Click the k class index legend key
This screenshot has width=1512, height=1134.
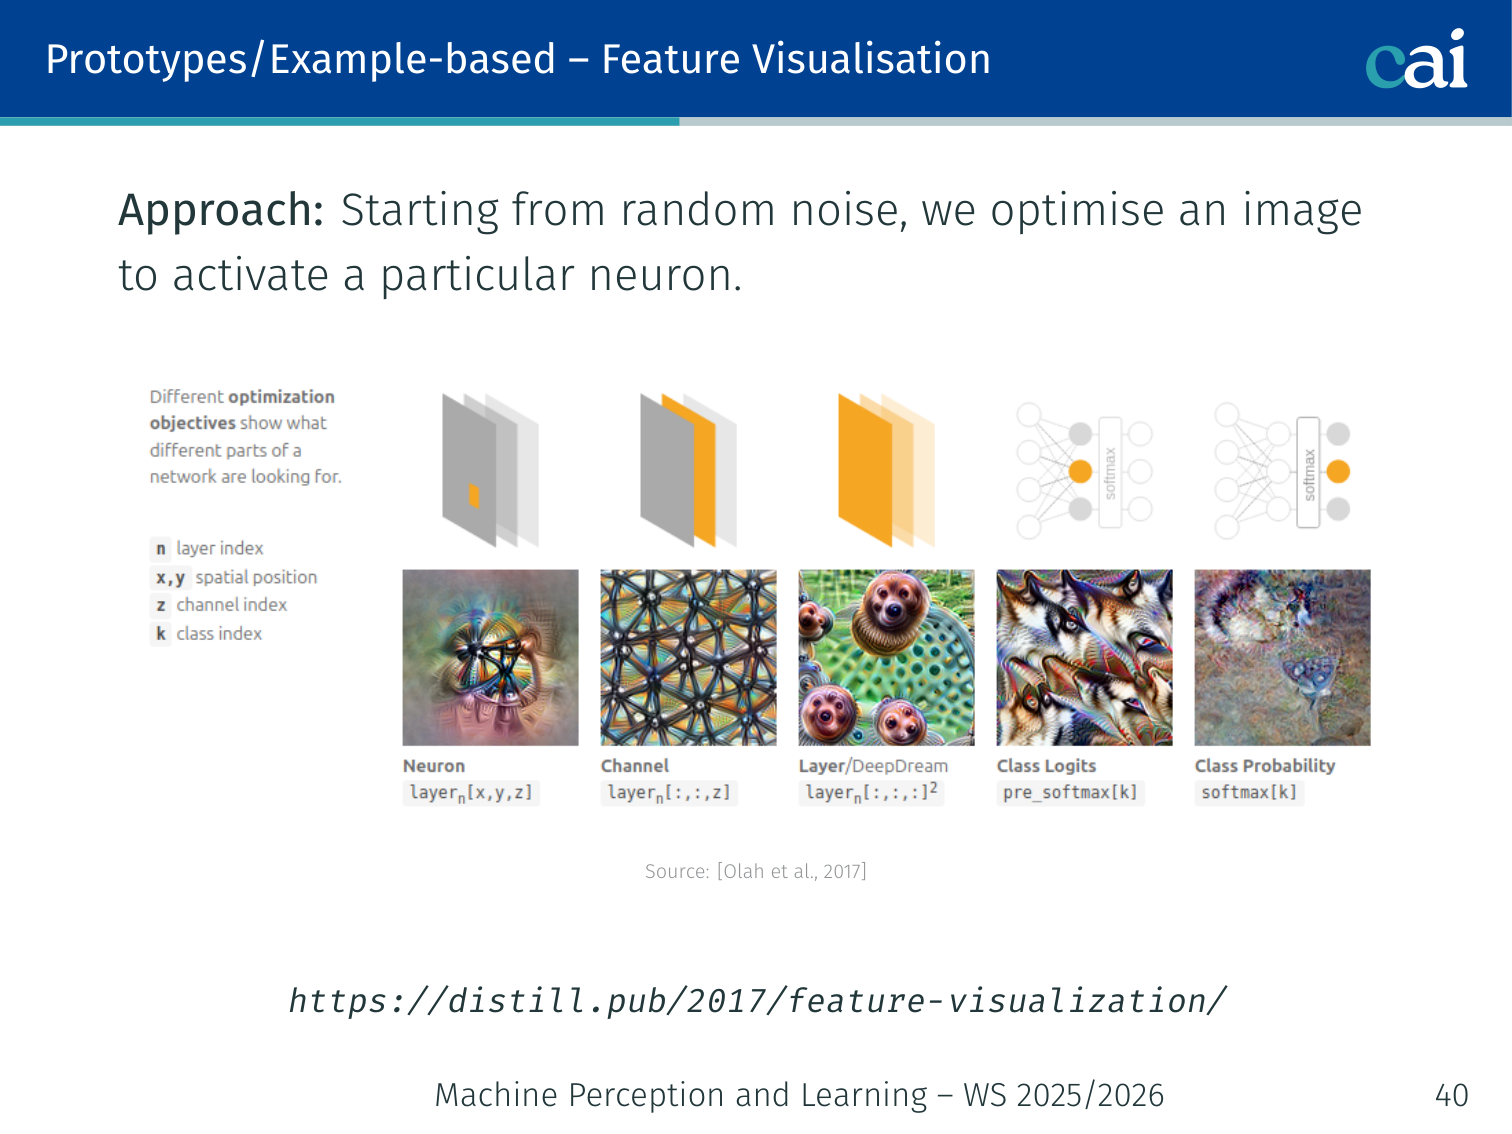[x=161, y=633]
